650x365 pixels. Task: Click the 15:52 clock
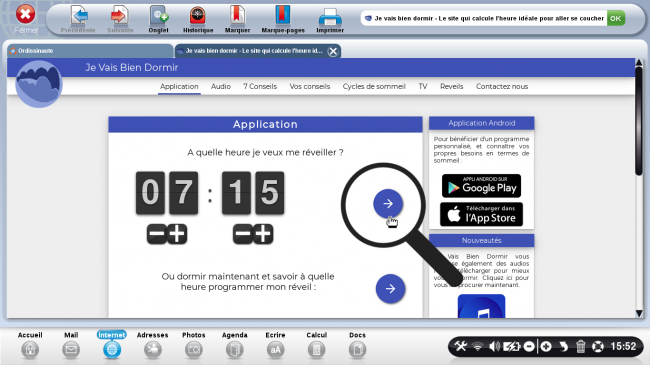tap(623, 346)
